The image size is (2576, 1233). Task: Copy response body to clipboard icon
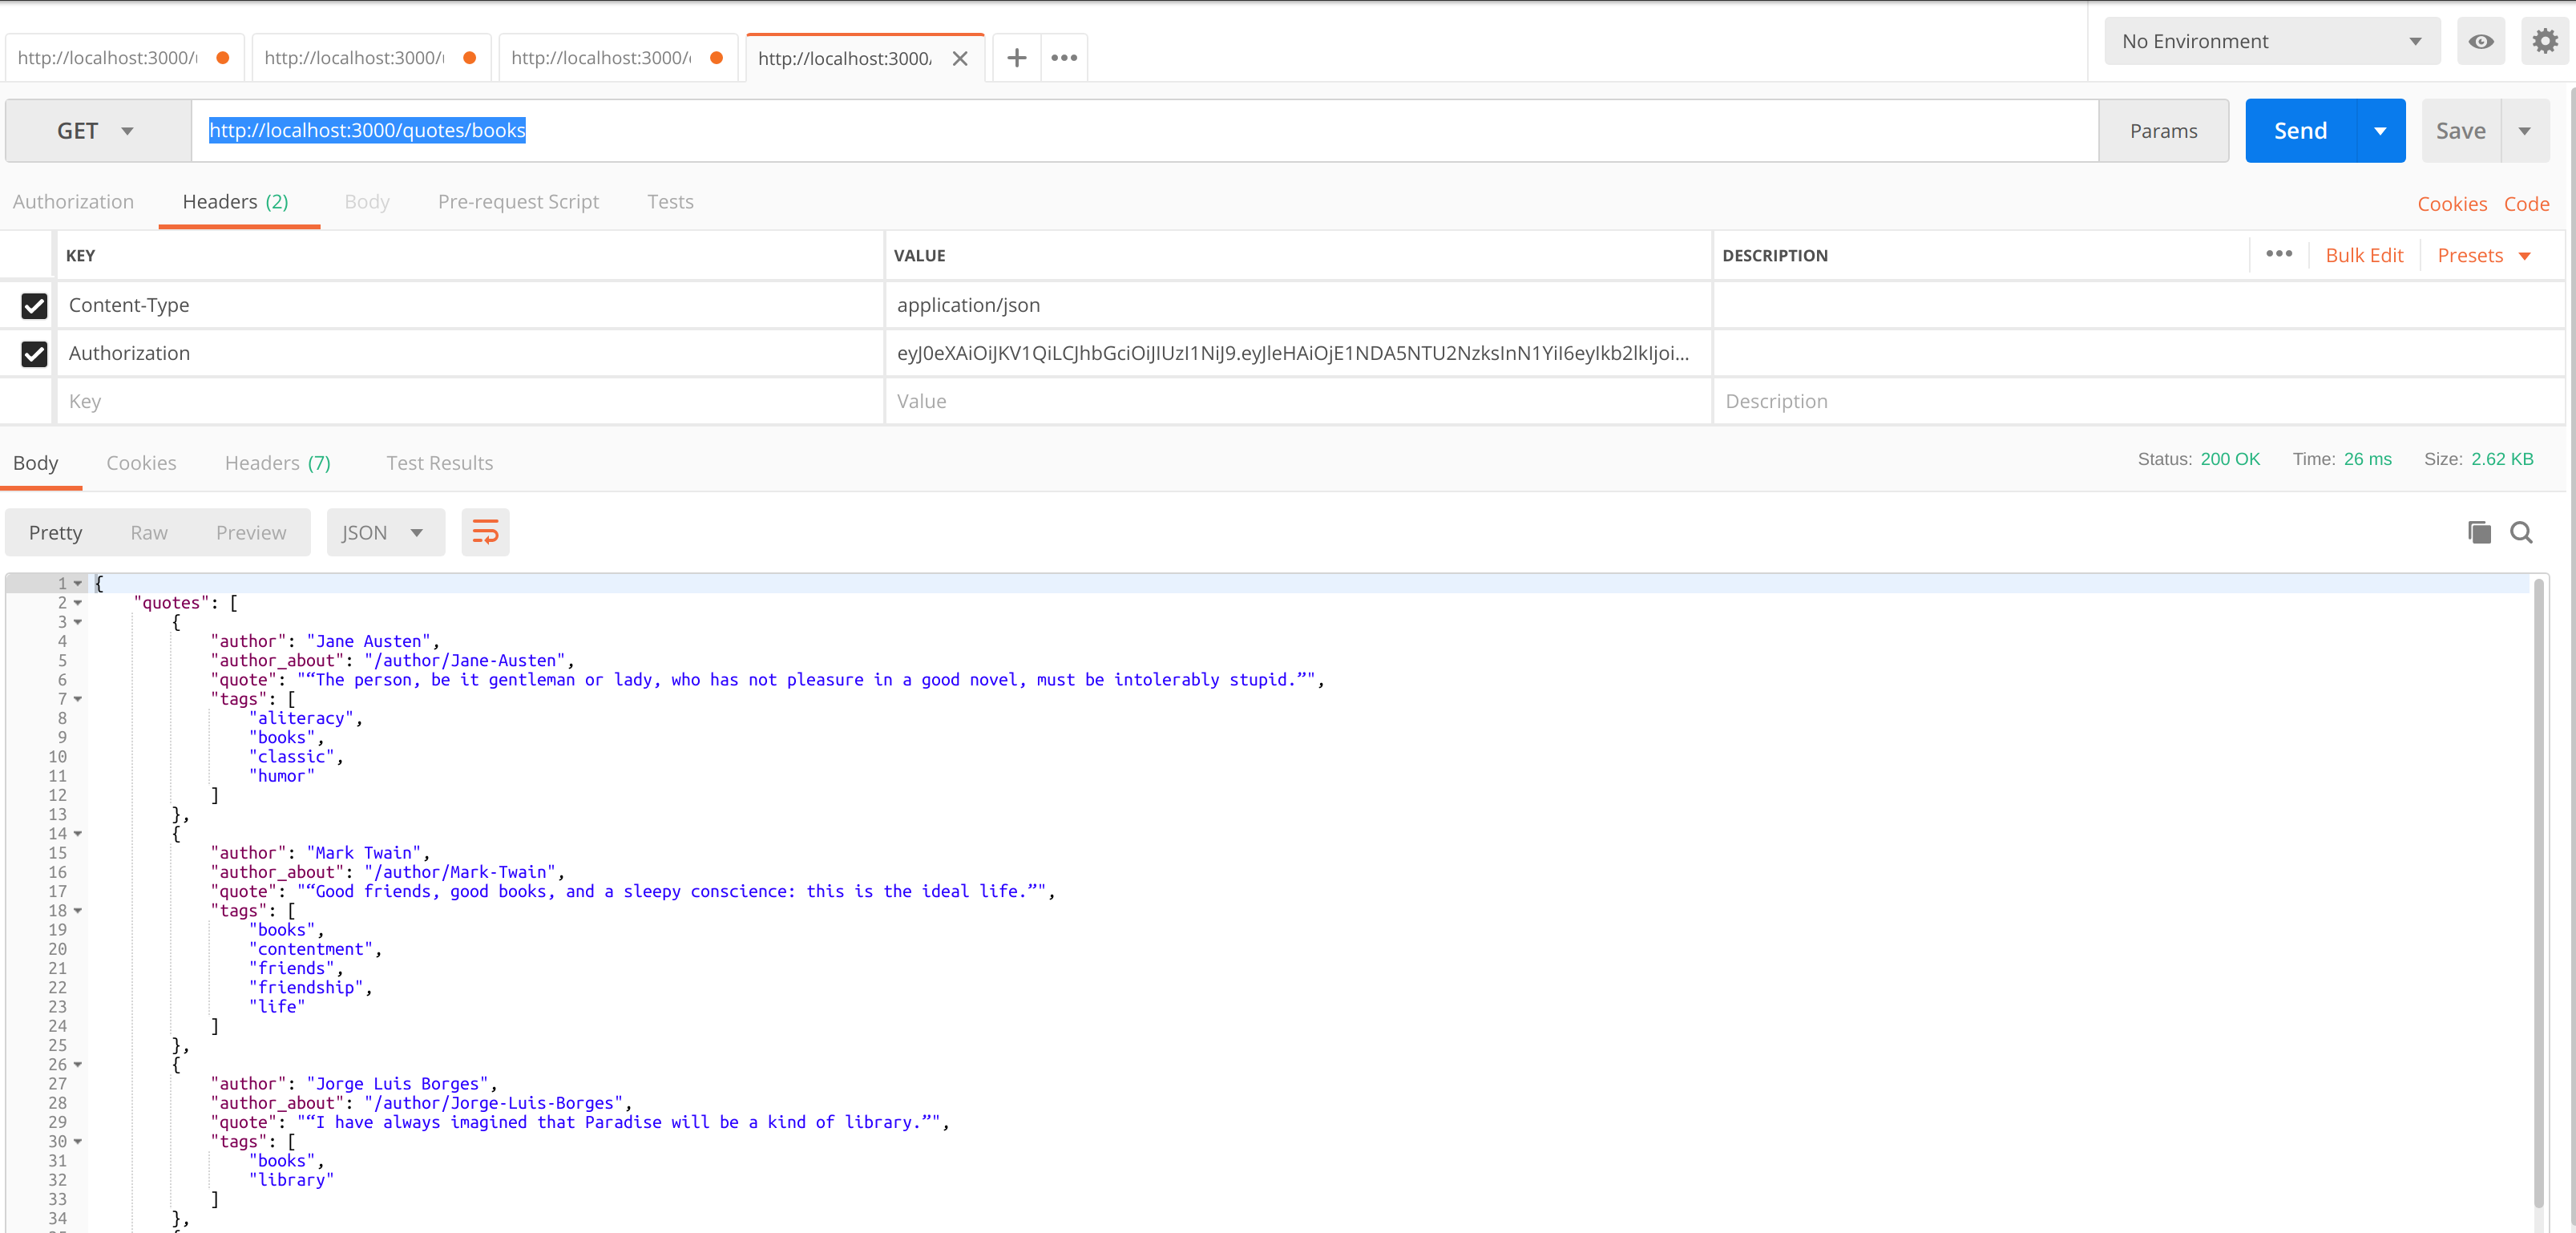pyautogui.click(x=2479, y=532)
